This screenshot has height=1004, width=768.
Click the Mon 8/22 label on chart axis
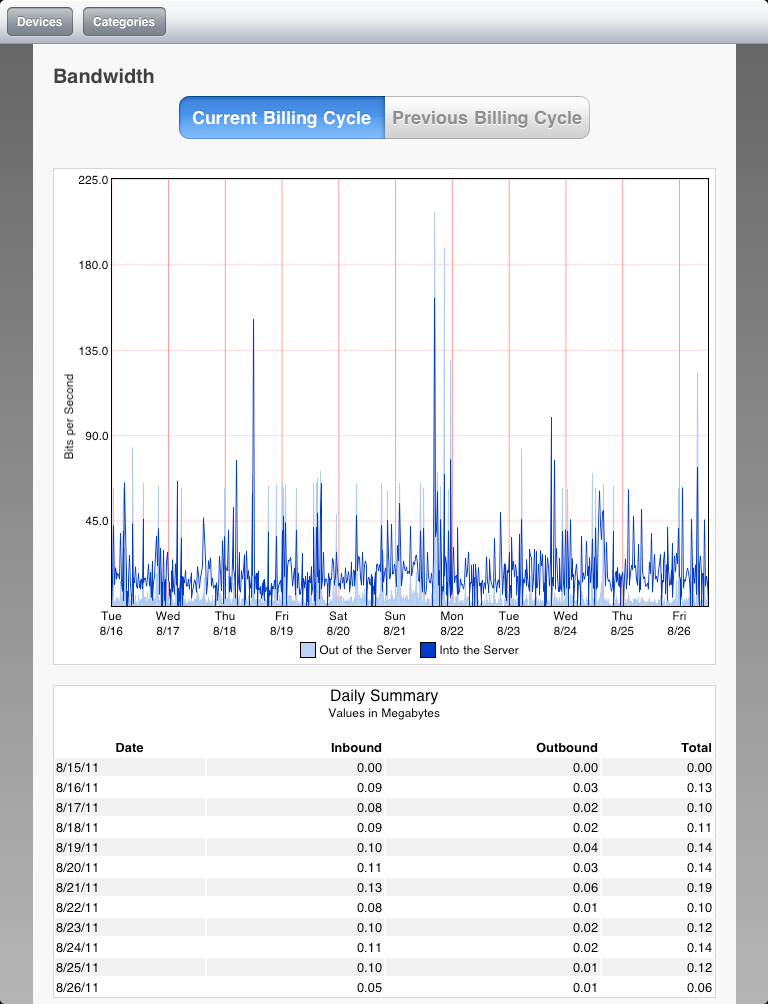pyautogui.click(x=452, y=623)
